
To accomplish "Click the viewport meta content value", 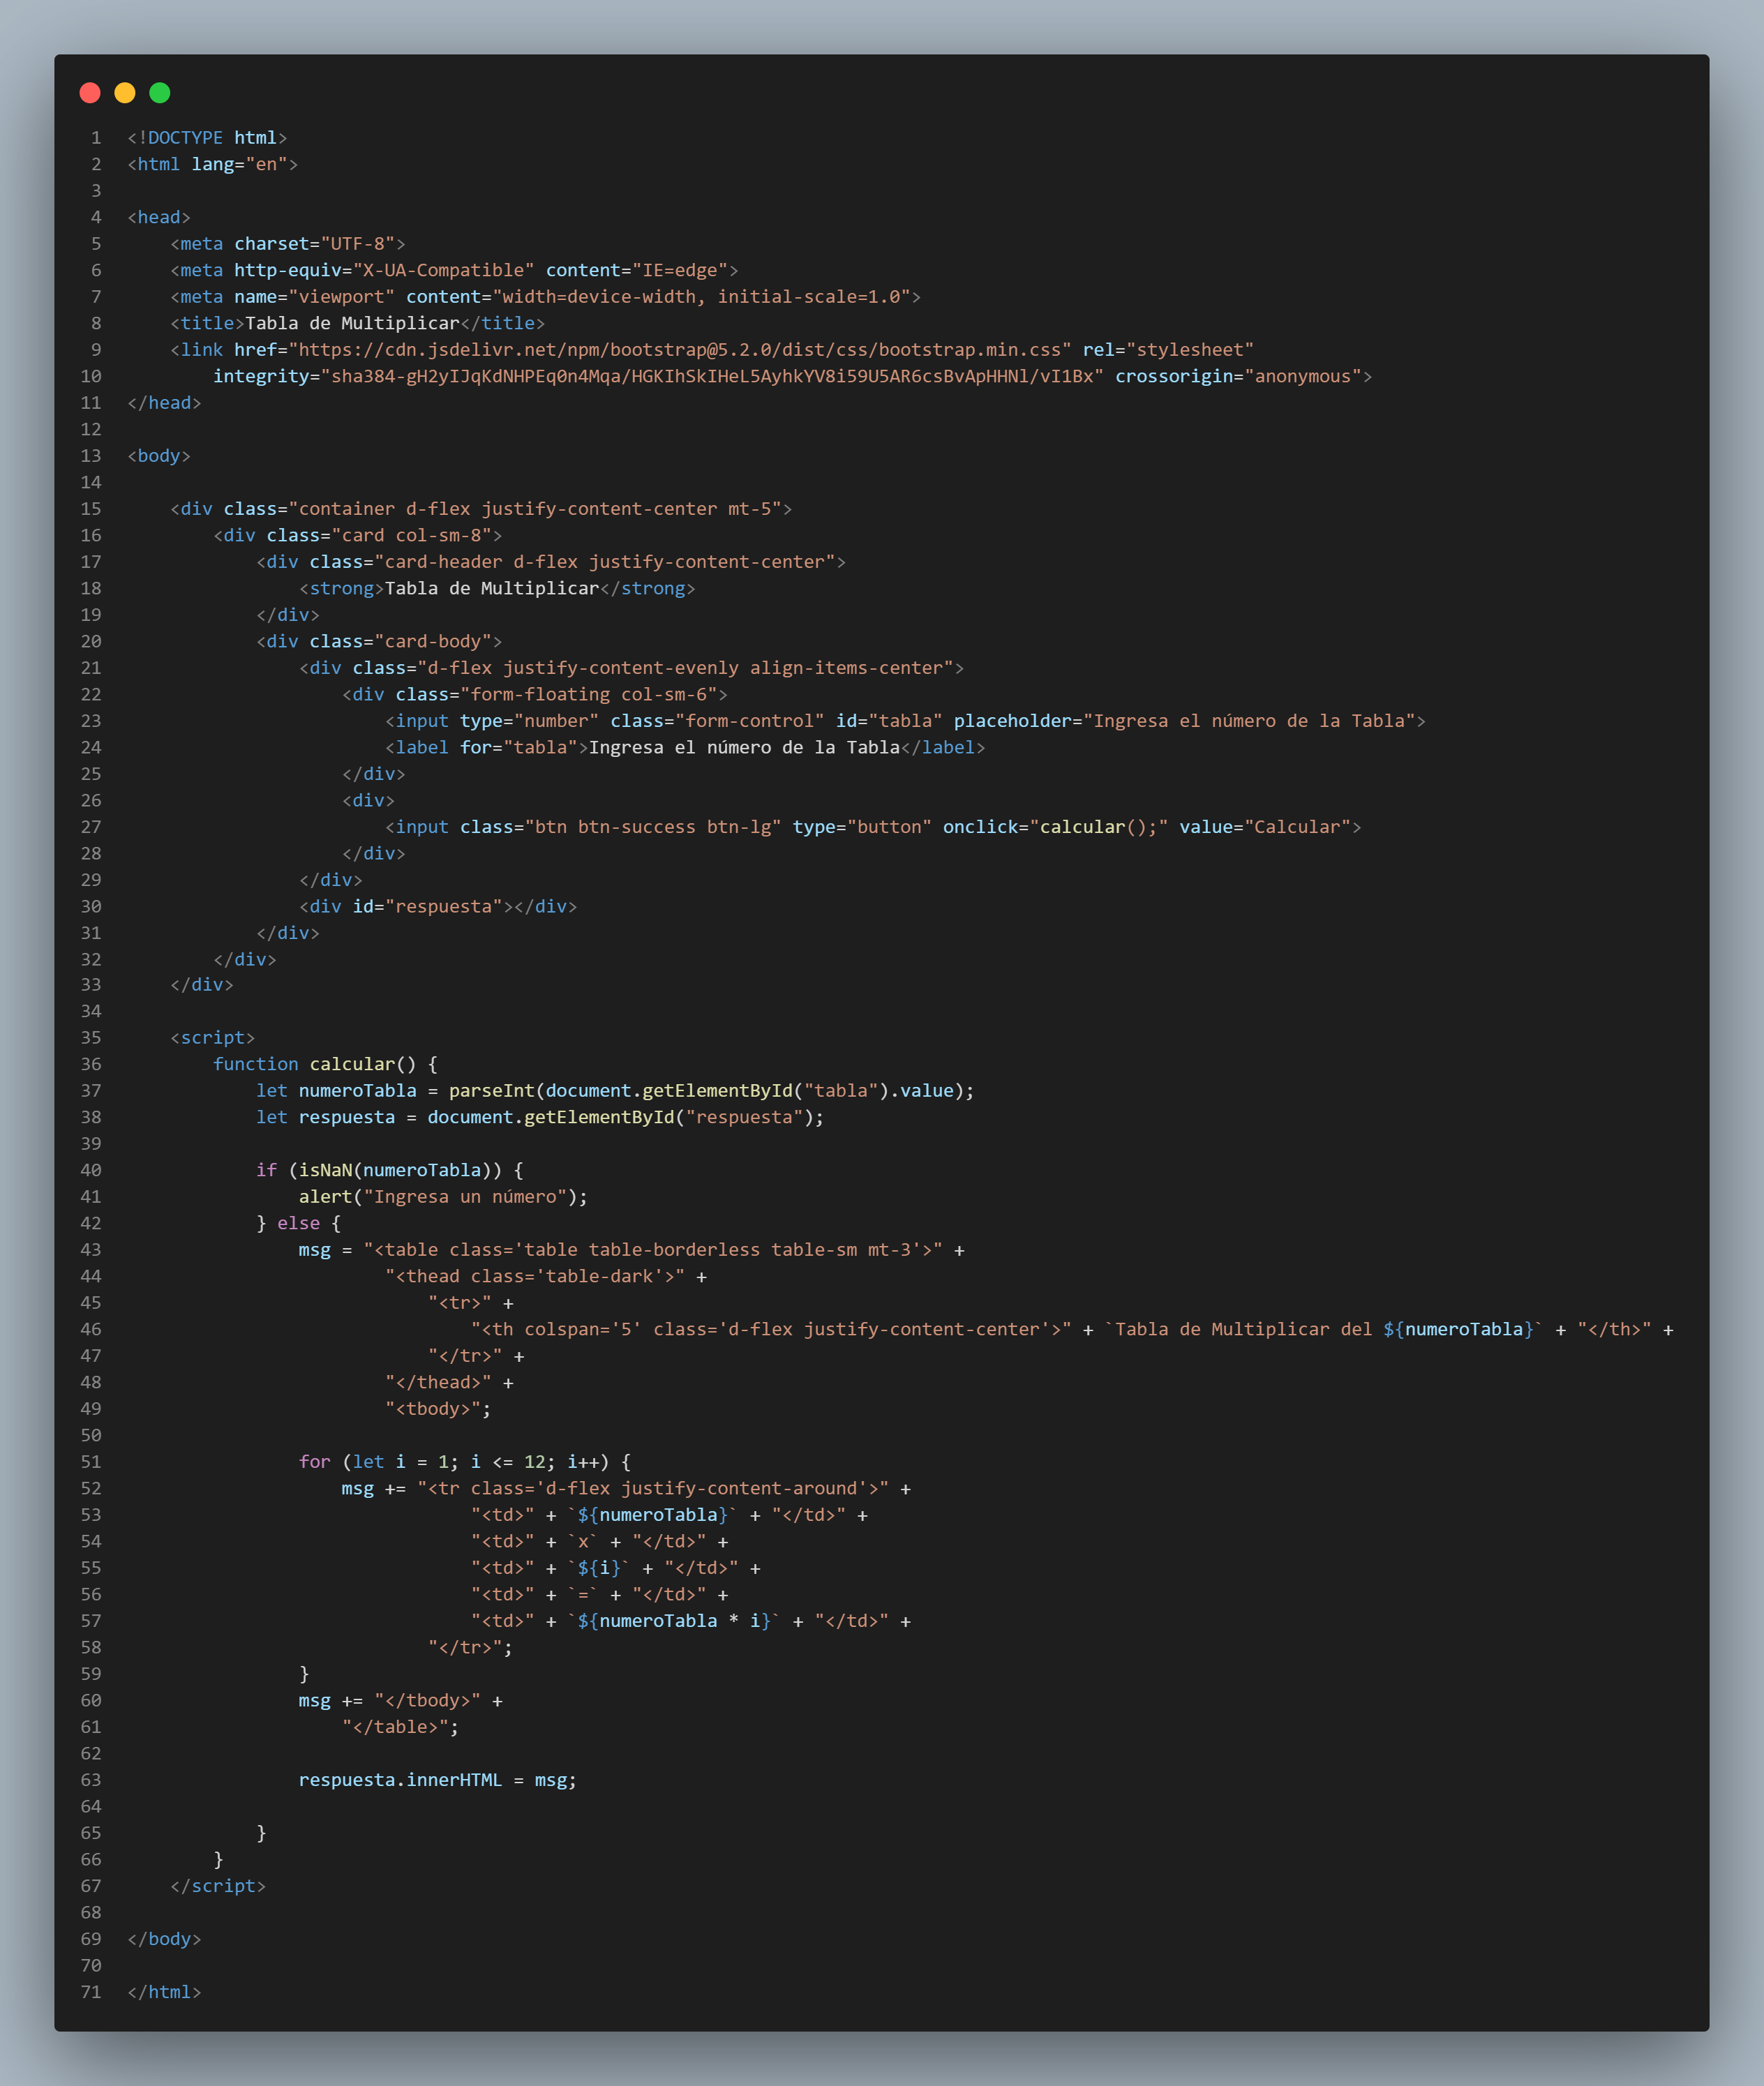I will 700,297.
